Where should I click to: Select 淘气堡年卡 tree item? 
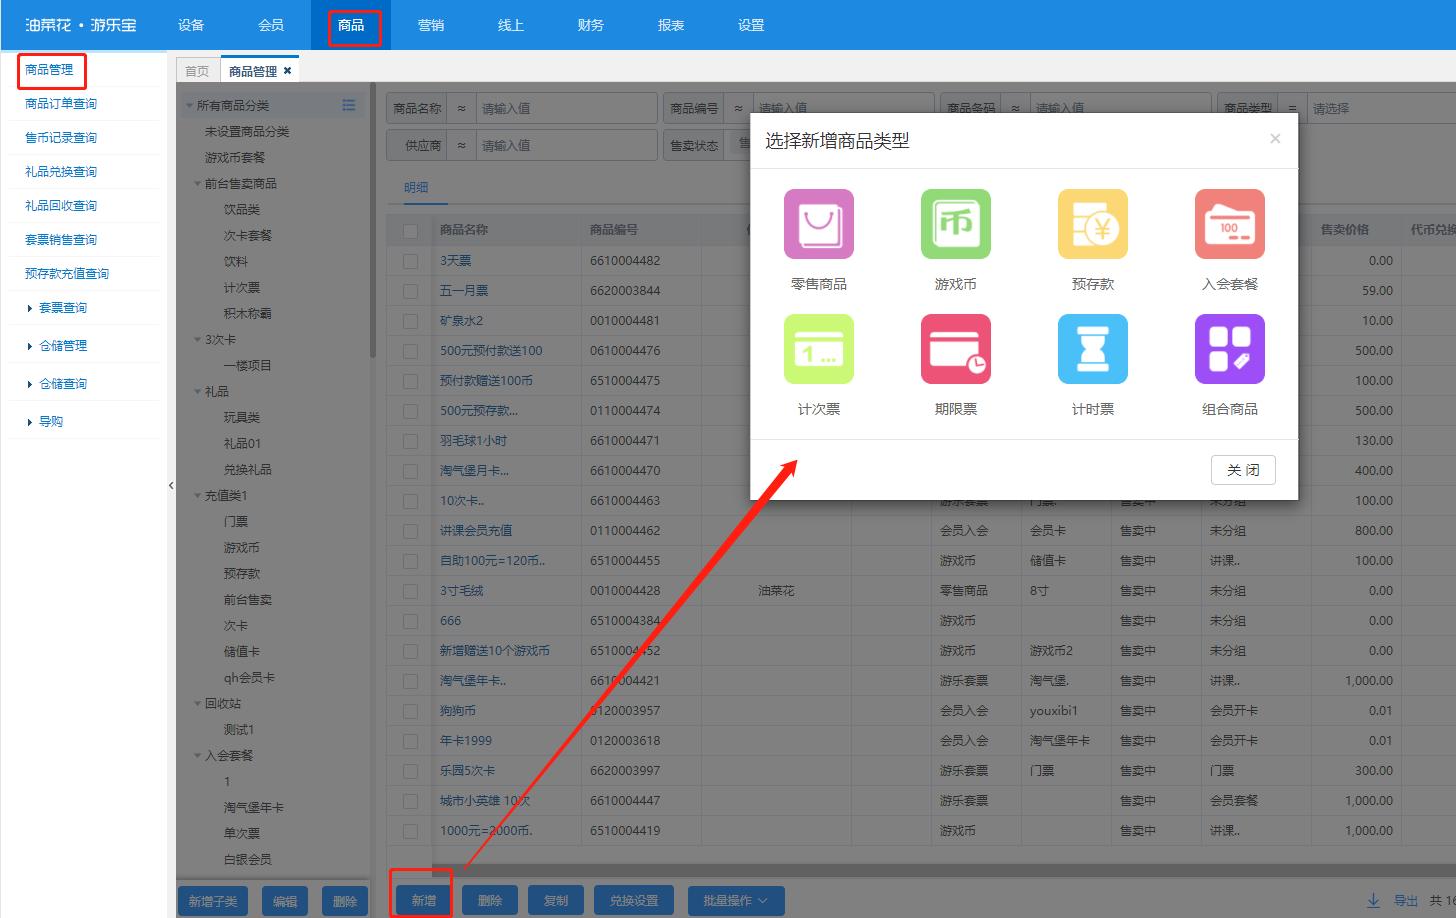pyautogui.click(x=254, y=807)
